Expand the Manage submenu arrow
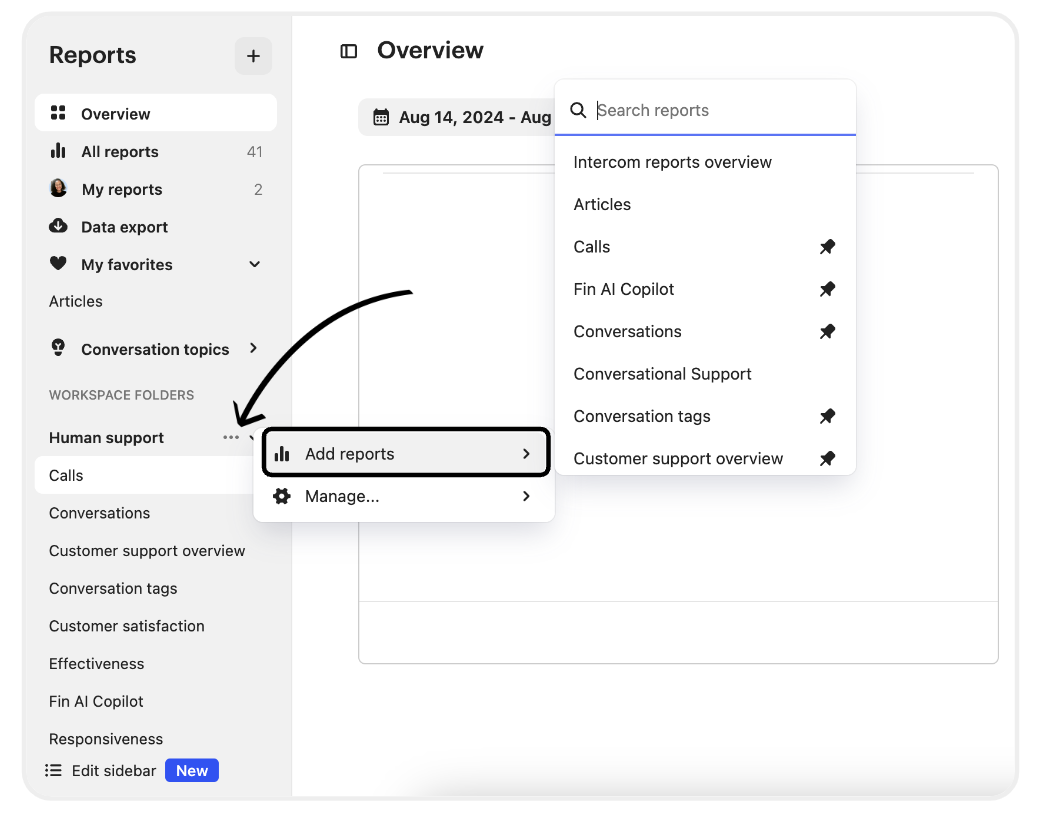Viewport: 1038px width, 816px height. [526, 496]
